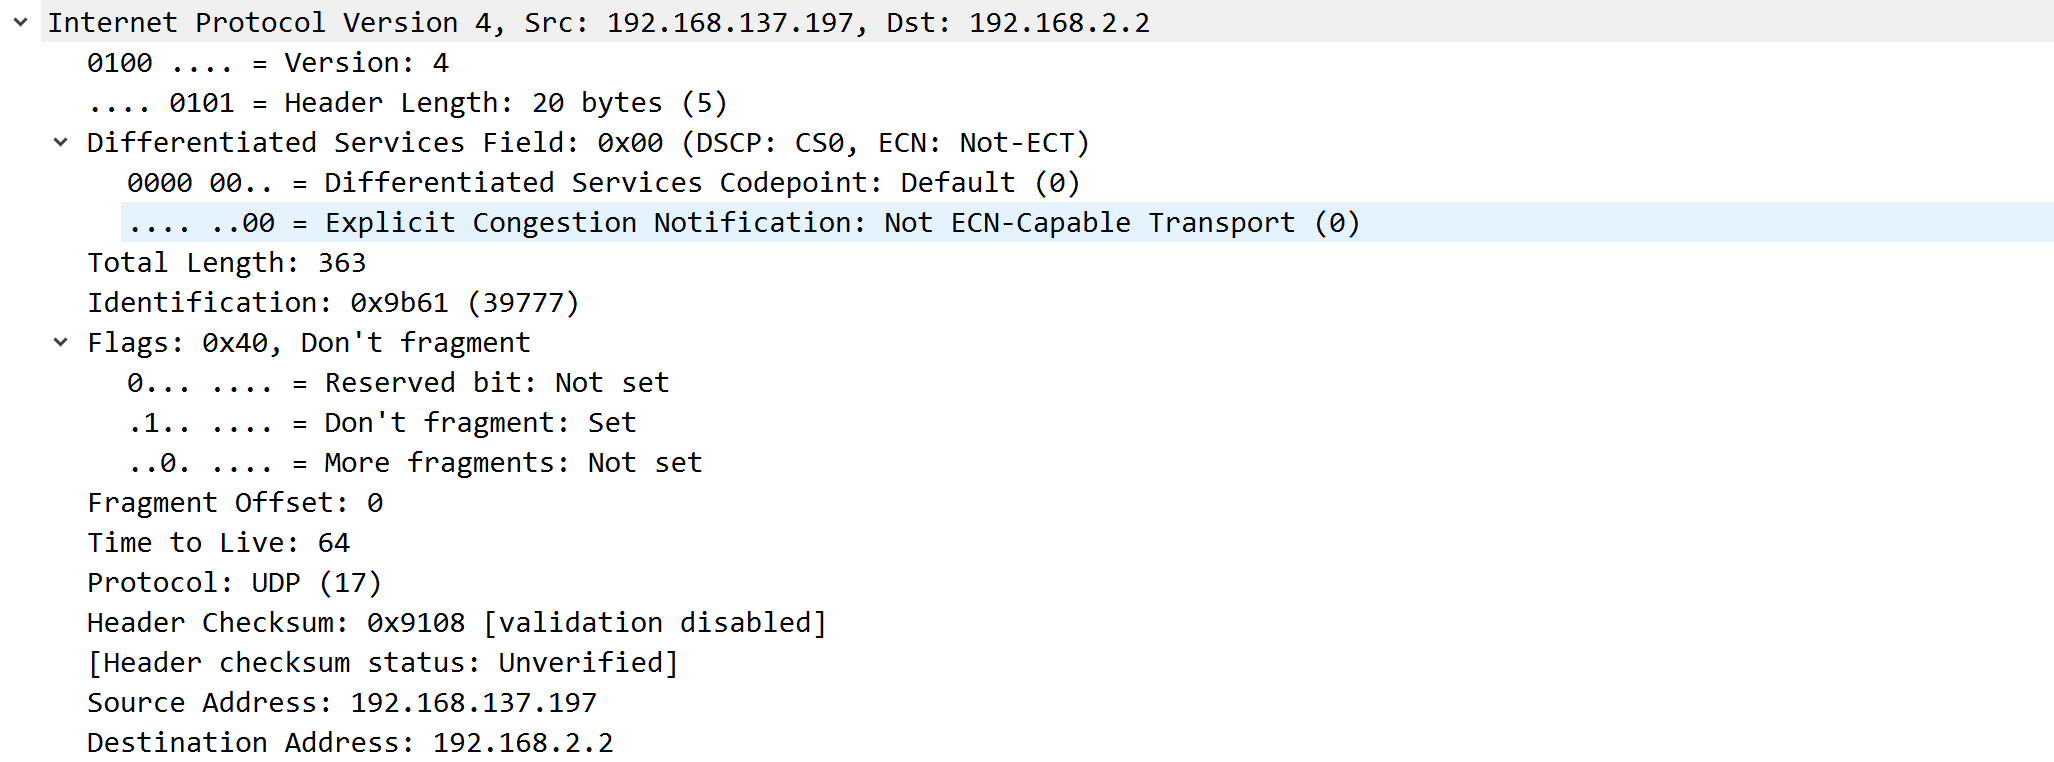The width and height of the screenshot is (2054, 762).
Task: Select the Total Length: 363 field
Action: [x=227, y=262]
